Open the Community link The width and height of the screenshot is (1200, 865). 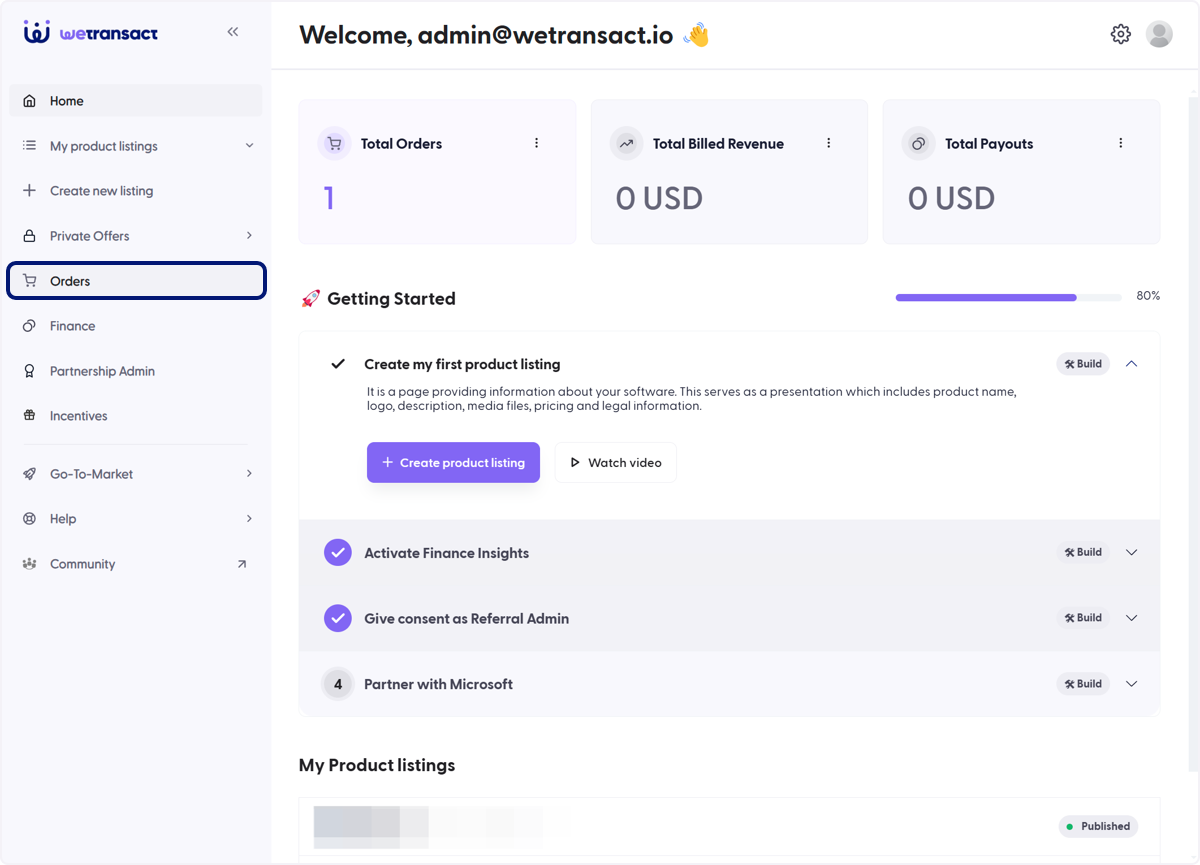136,564
